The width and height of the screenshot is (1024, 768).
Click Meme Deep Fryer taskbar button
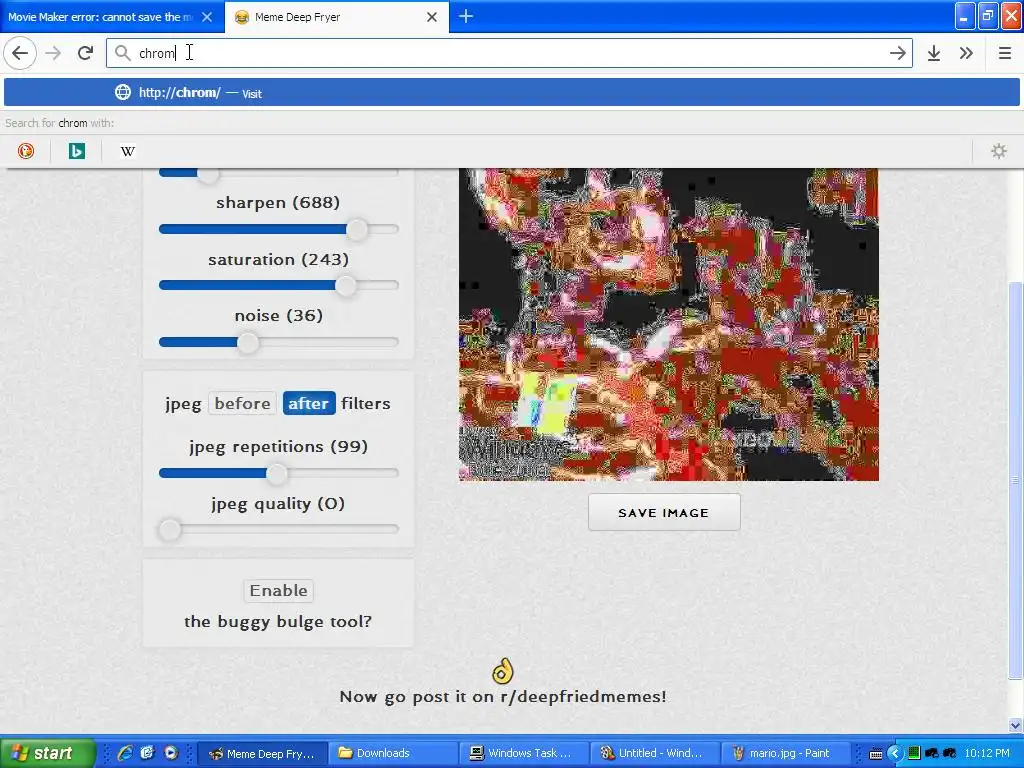[x=262, y=753]
